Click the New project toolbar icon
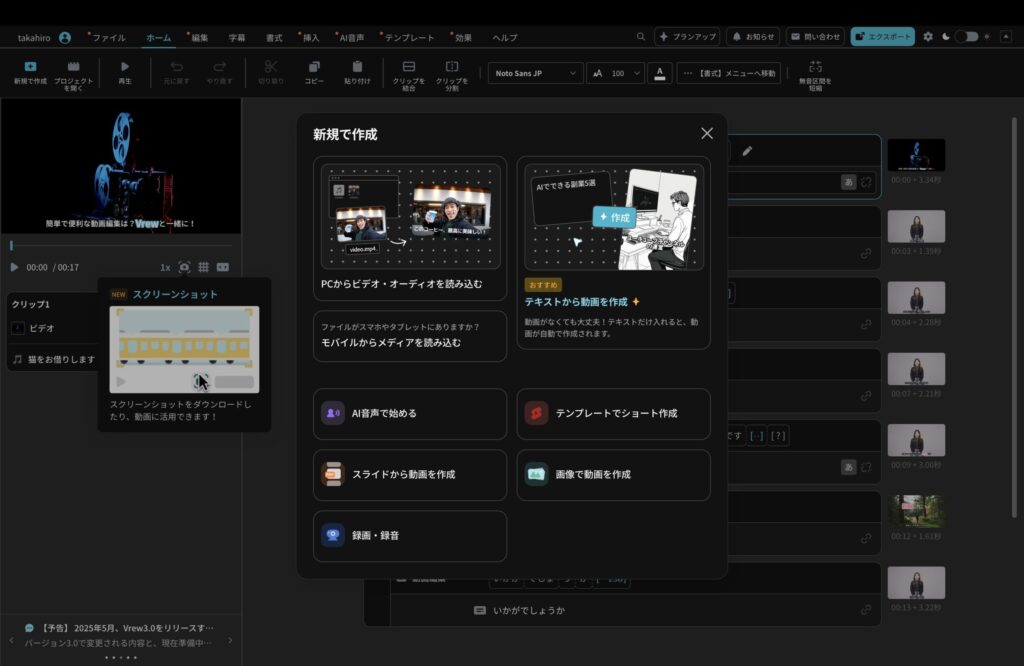This screenshot has height=666, width=1024. (x=30, y=67)
